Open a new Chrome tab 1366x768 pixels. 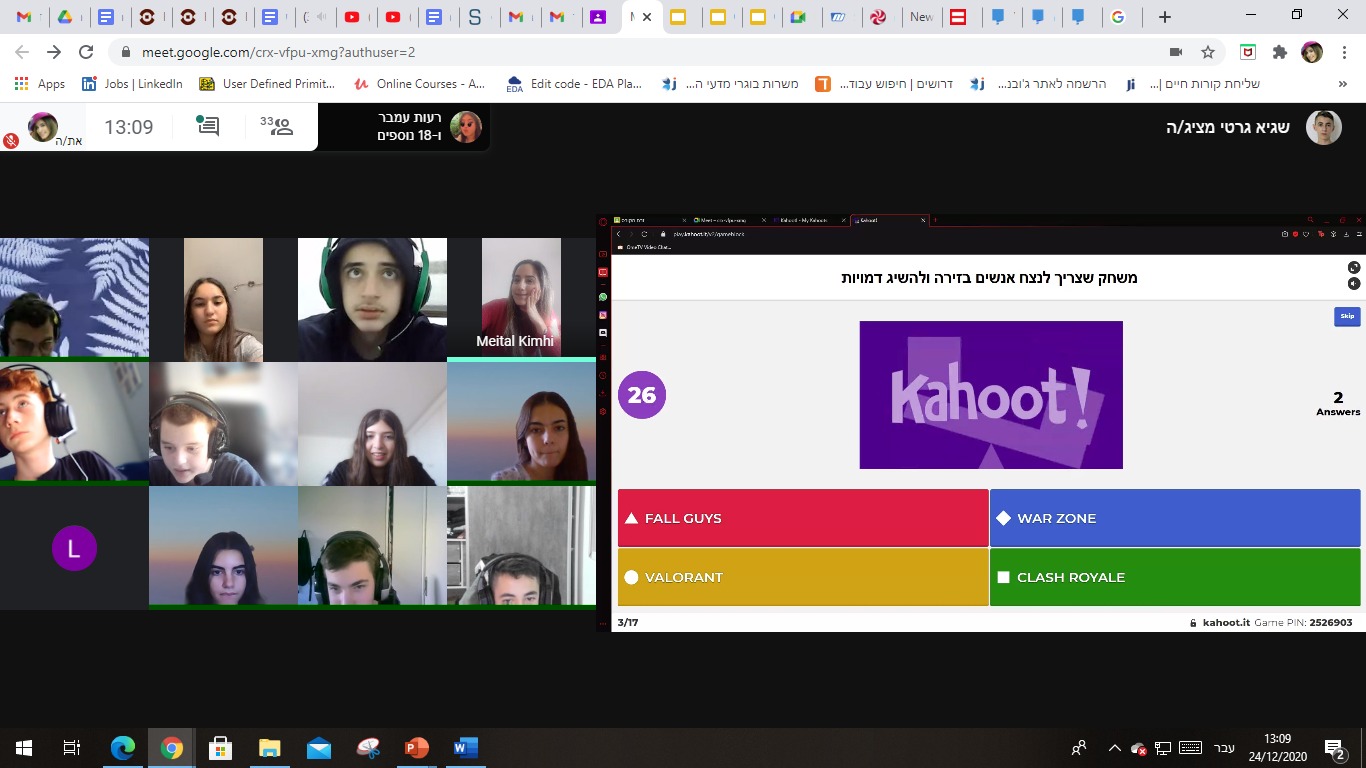click(1164, 17)
